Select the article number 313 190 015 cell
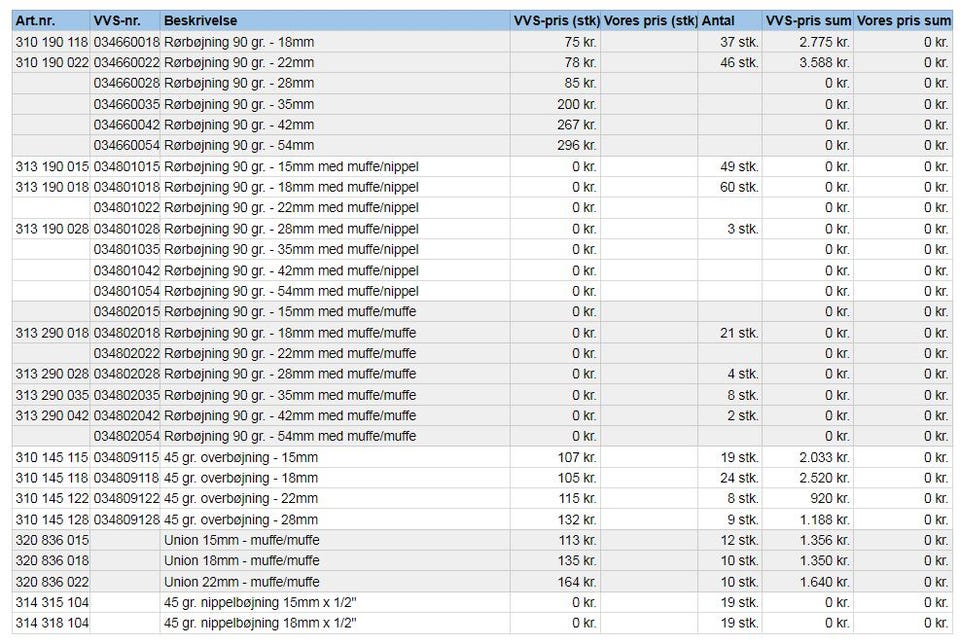 [51, 166]
